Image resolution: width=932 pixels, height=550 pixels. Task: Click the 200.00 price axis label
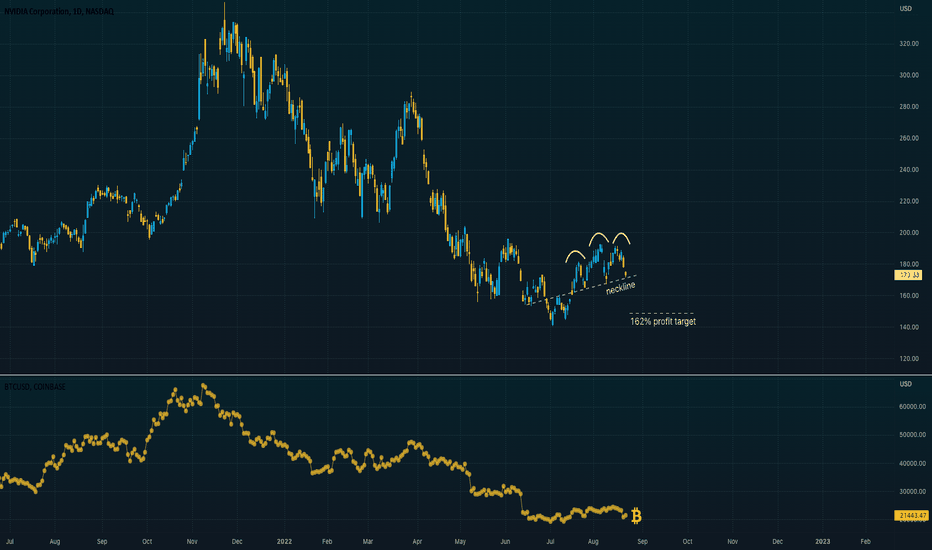(x=909, y=233)
